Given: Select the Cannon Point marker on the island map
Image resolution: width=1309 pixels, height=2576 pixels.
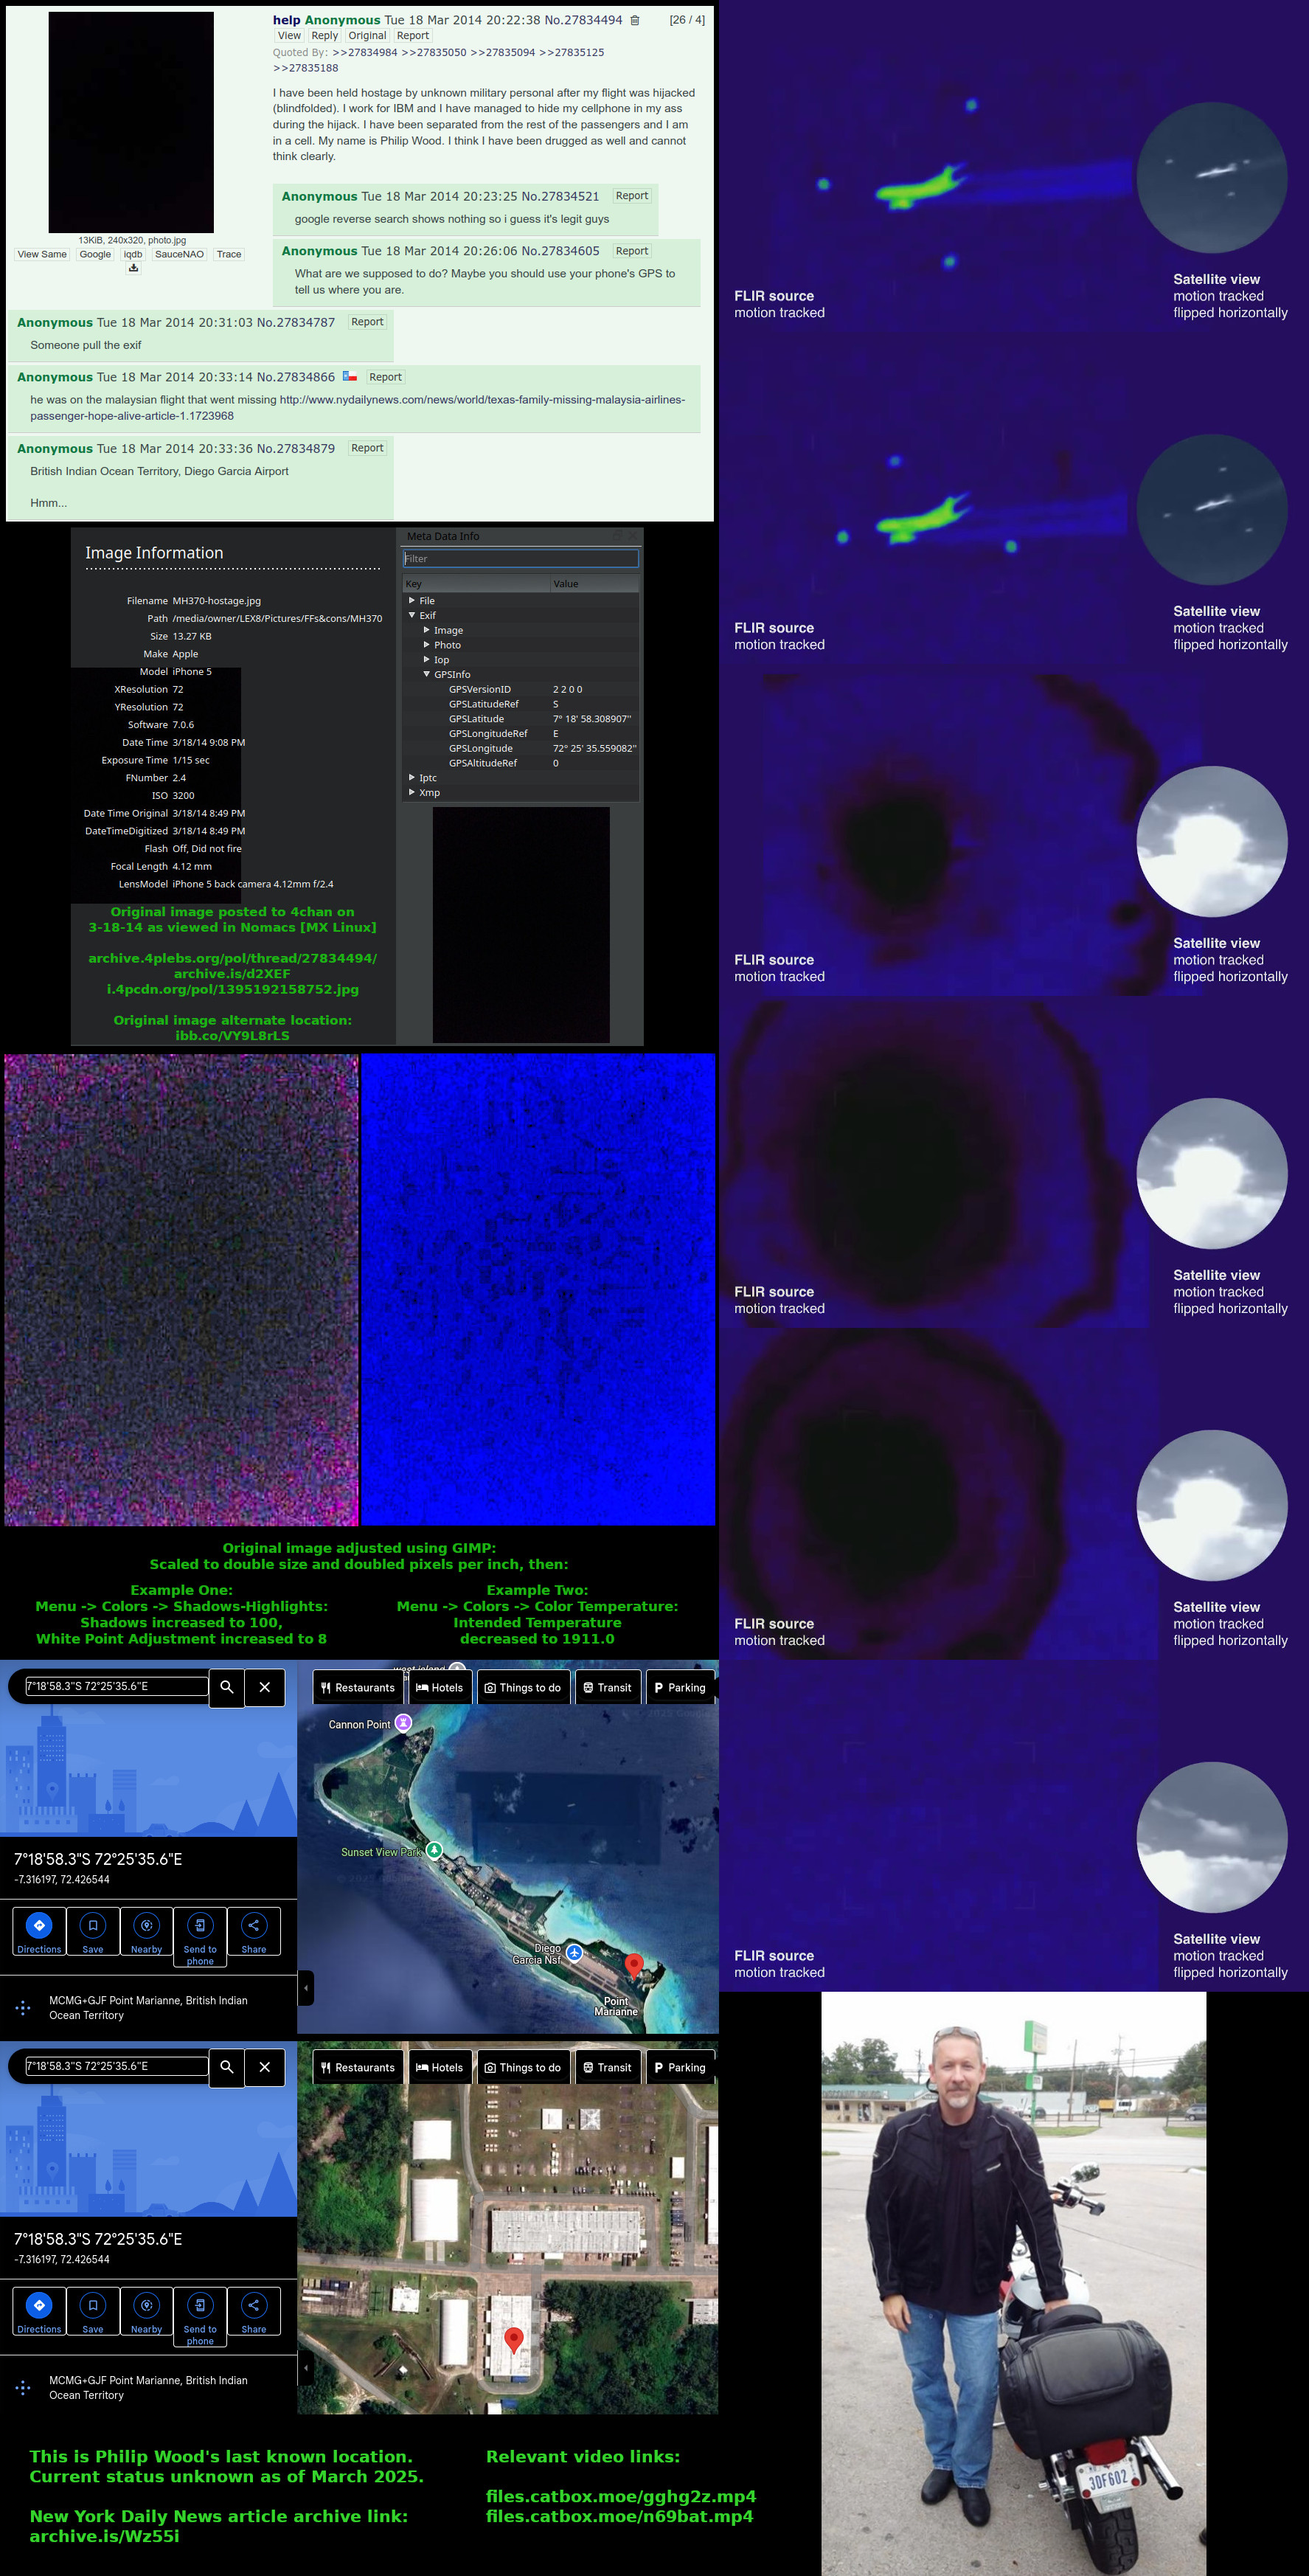Looking at the screenshot, I should [403, 1723].
